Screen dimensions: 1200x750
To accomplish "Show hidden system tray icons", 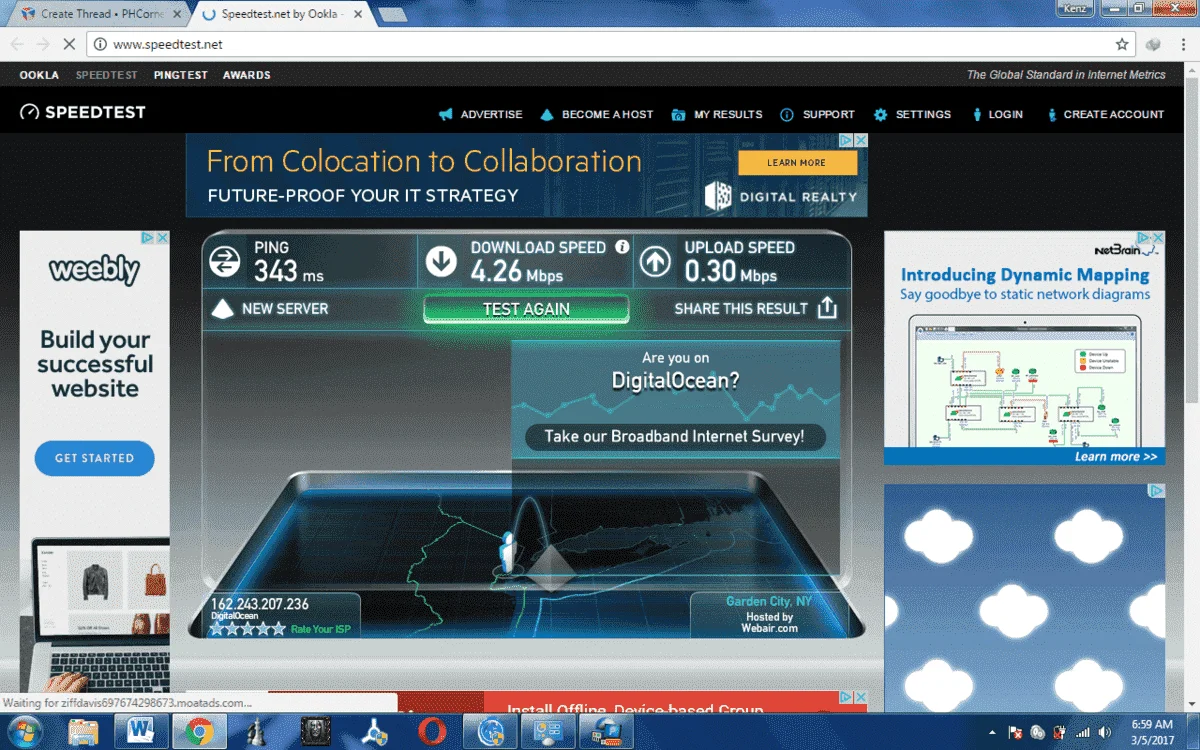I will (992, 733).
